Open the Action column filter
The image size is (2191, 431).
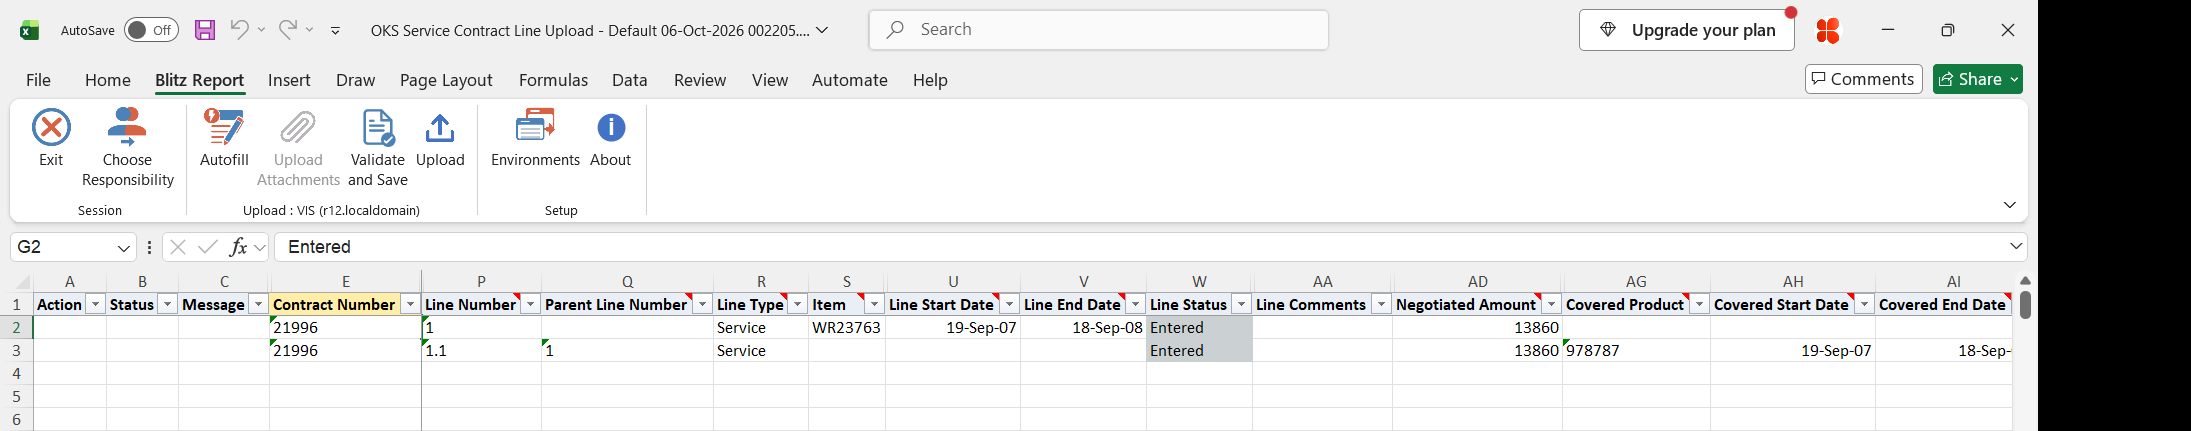point(95,304)
